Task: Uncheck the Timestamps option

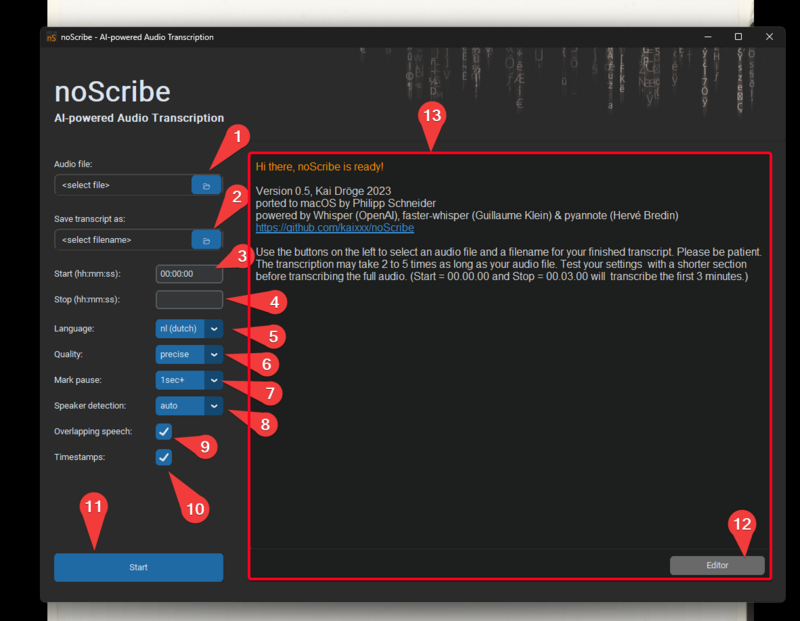Action: tap(164, 458)
